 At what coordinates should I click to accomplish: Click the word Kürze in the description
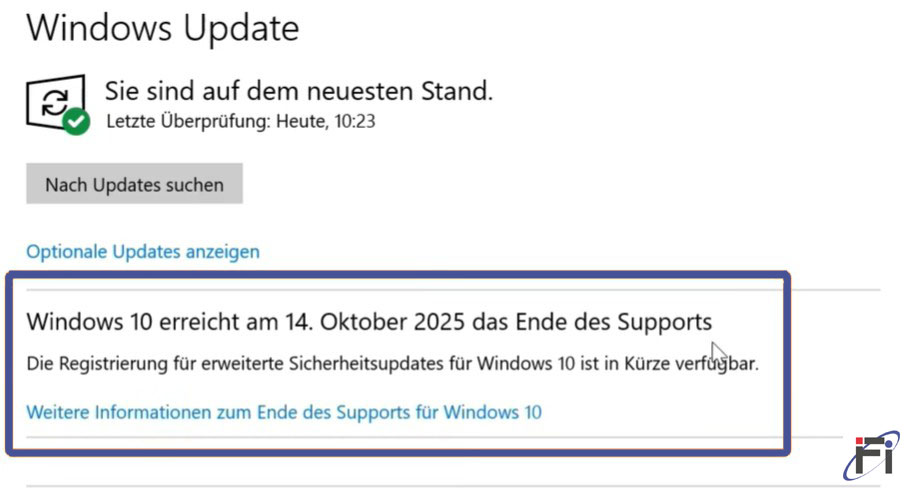click(647, 363)
